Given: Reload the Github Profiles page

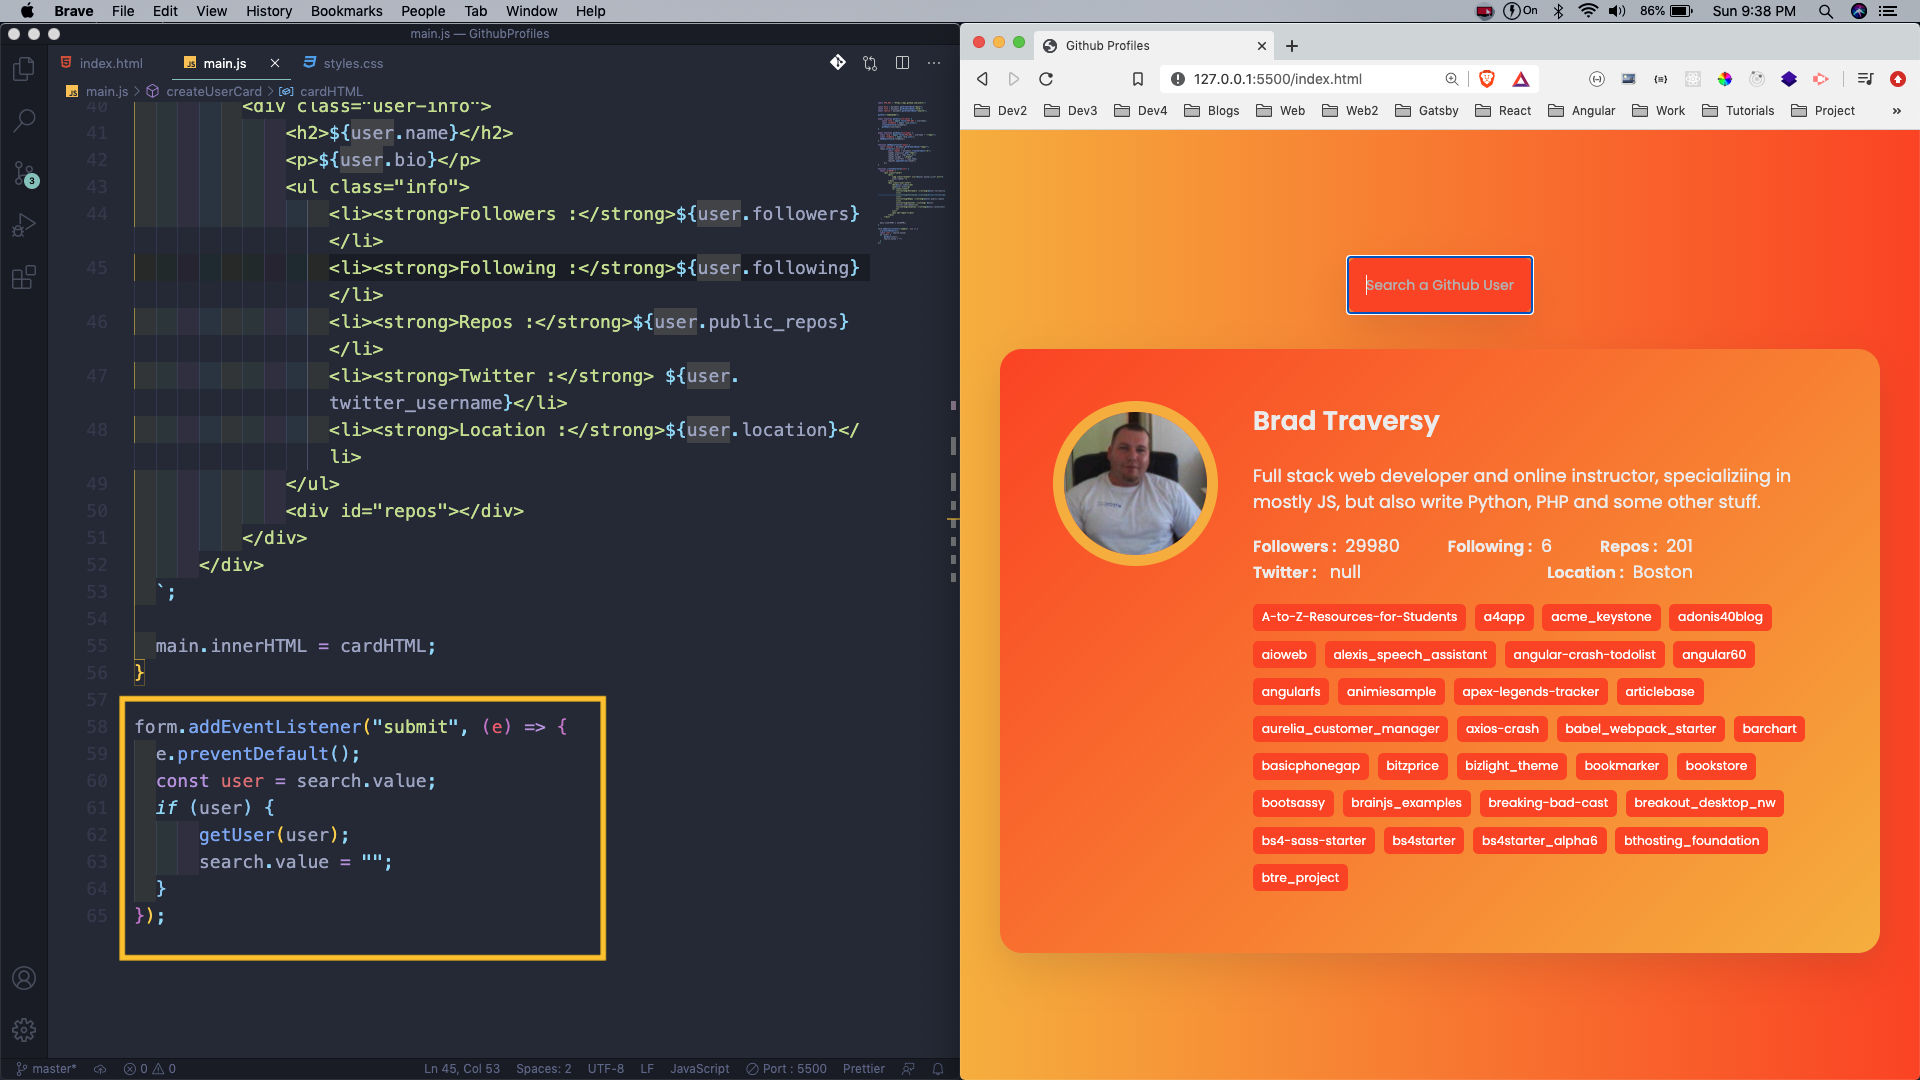Looking at the screenshot, I should (x=1046, y=79).
